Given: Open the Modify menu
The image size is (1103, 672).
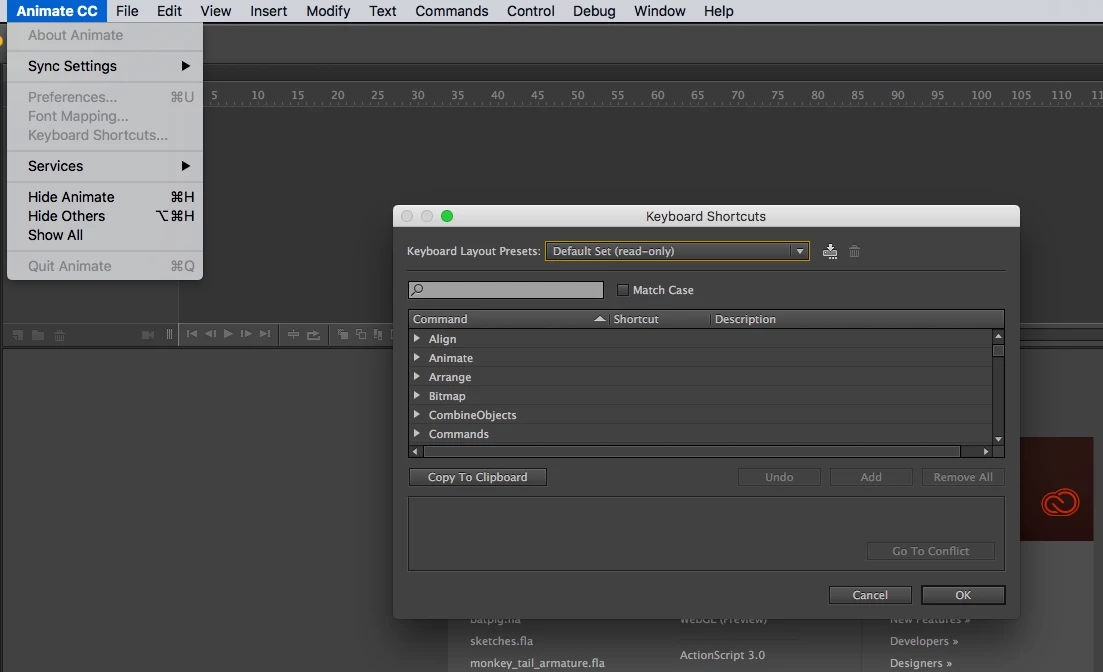Looking at the screenshot, I should click(328, 11).
